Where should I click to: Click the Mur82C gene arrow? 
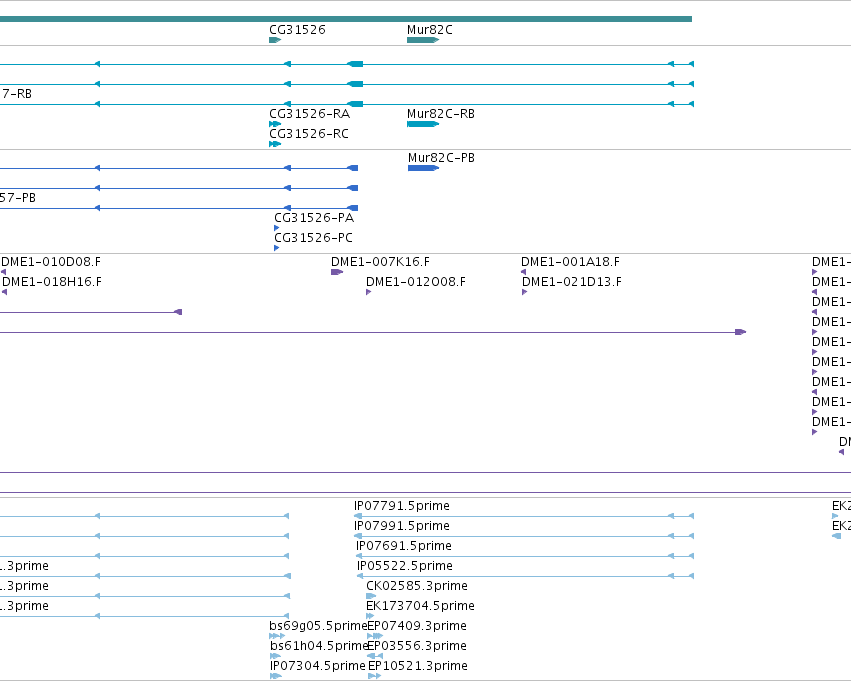tap(423, 40)
